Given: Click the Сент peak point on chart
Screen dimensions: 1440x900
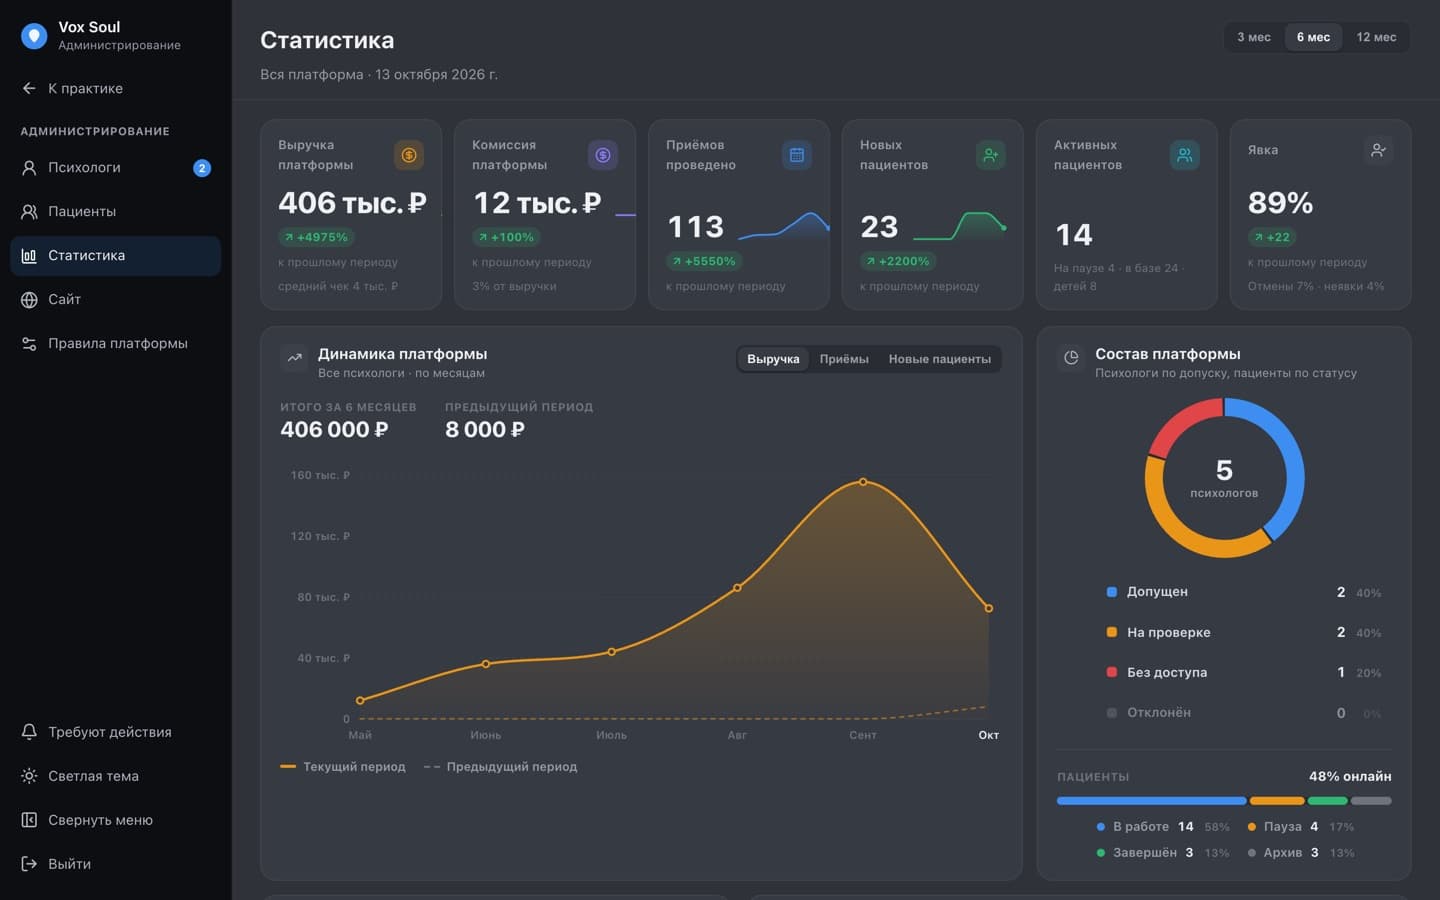Looking at the screenshot, I should click(863, 482).
